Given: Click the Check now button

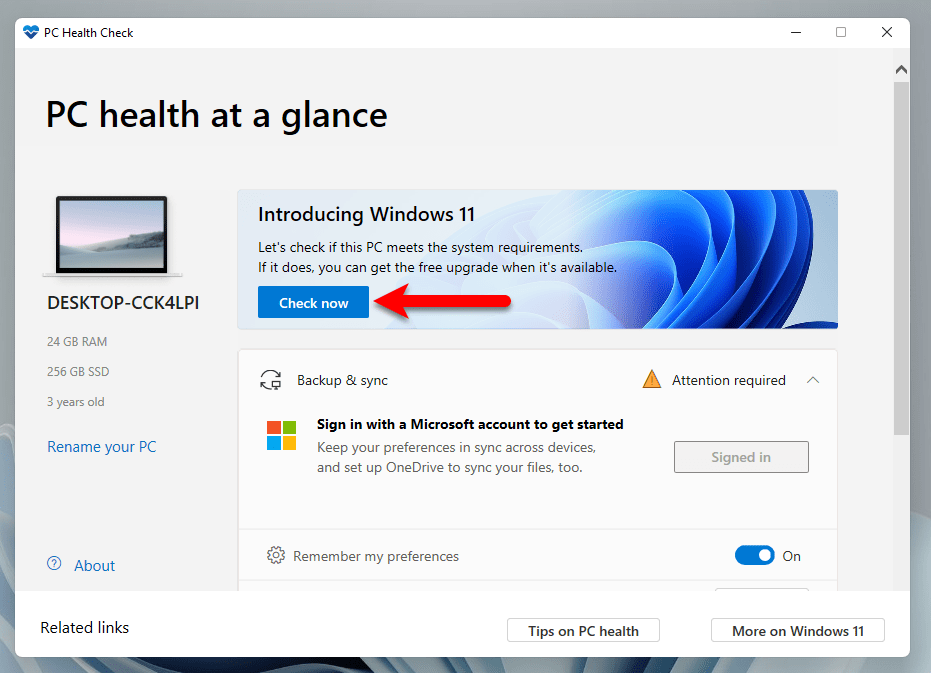Looking at the screenshot, I should click(x=314, y=302).
